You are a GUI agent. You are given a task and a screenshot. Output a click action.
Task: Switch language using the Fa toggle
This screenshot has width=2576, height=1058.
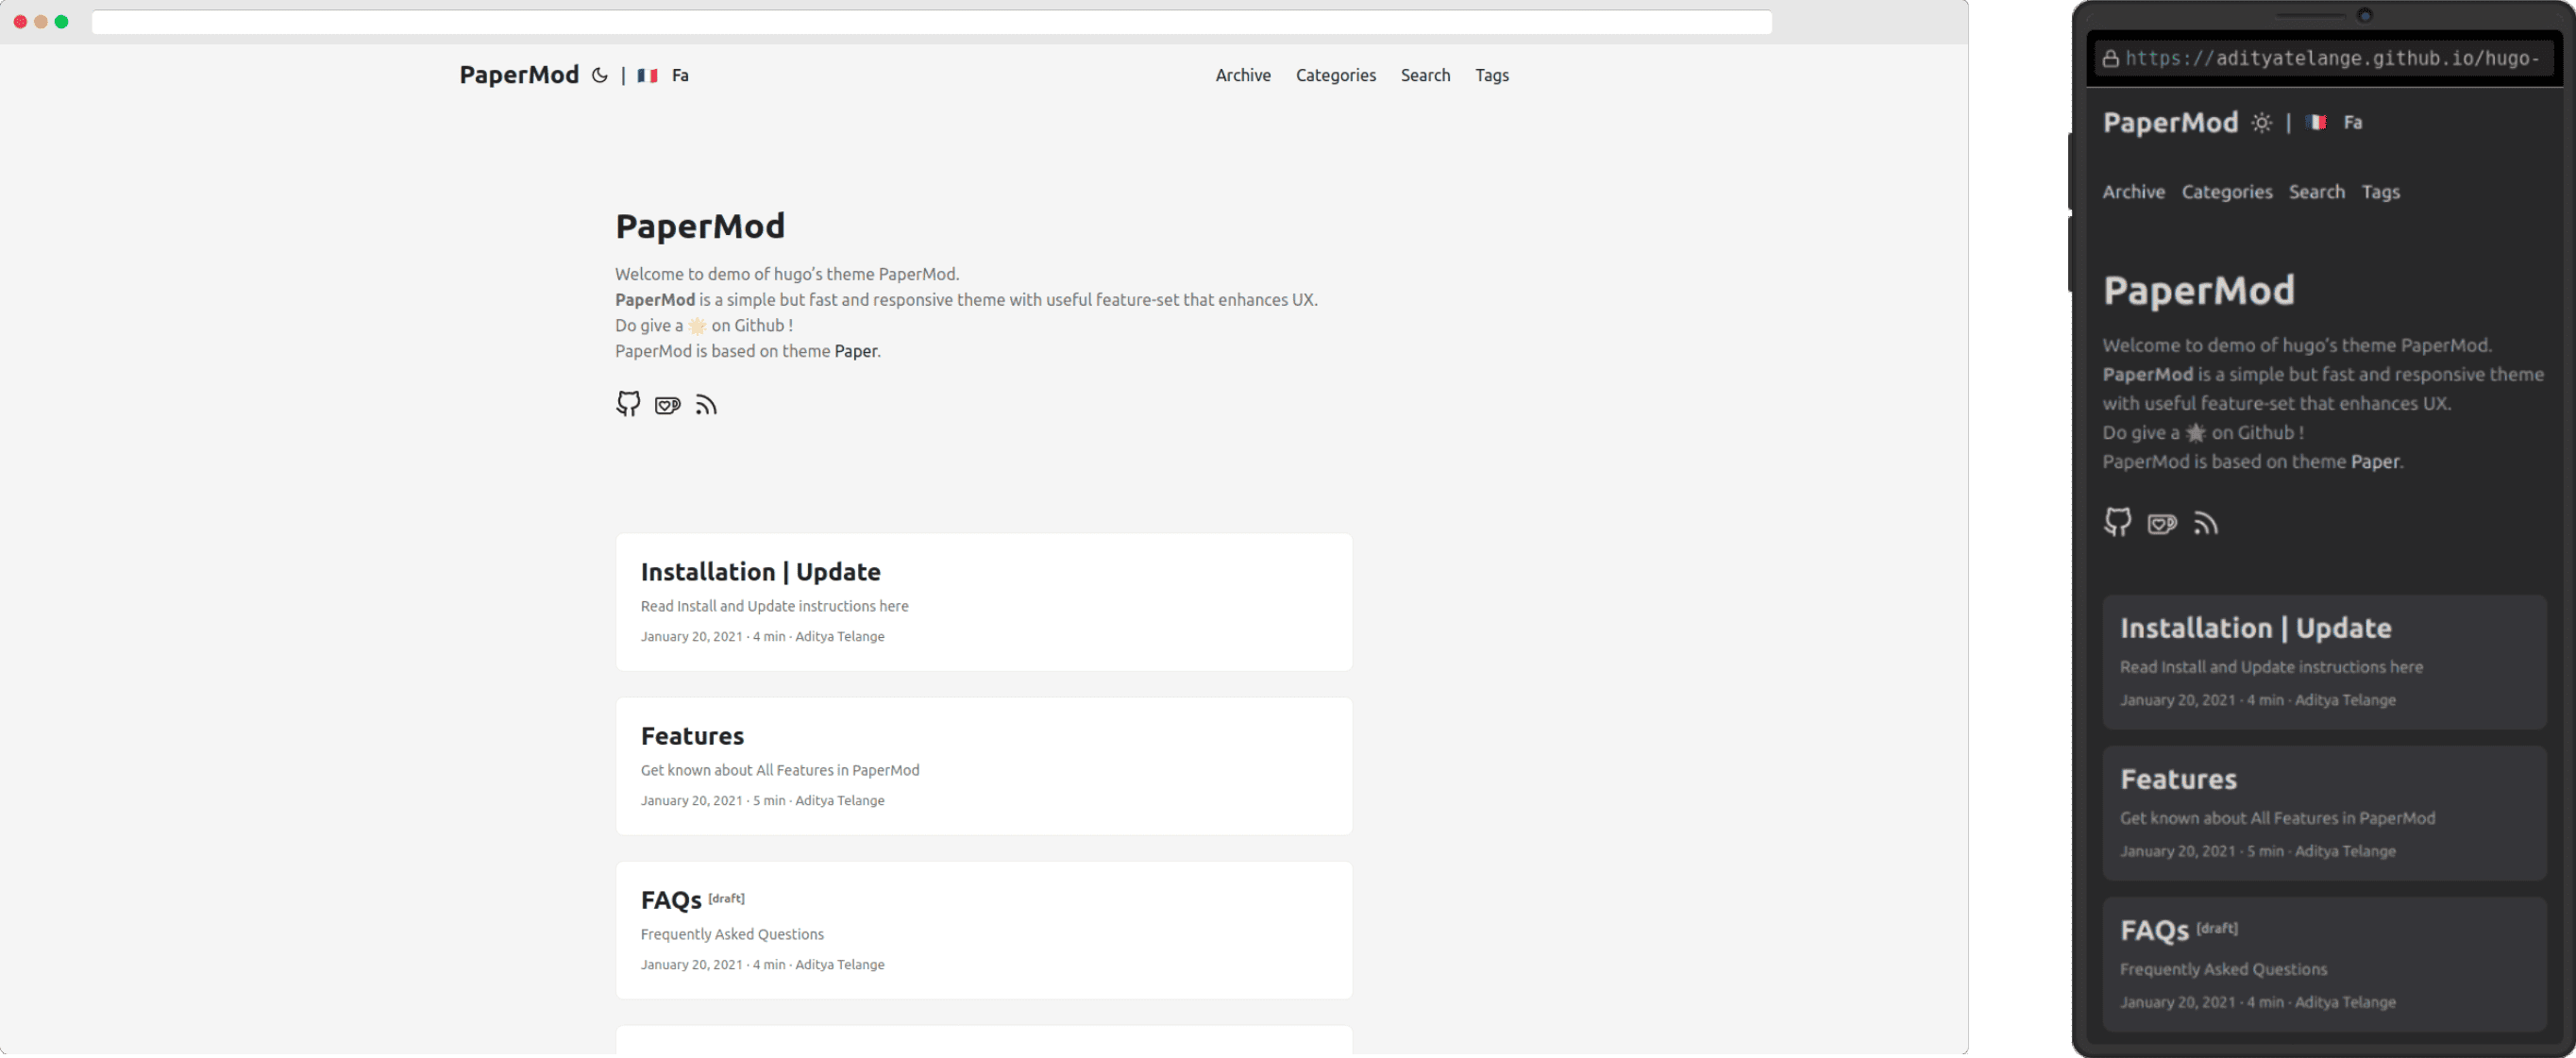point(680,75)
